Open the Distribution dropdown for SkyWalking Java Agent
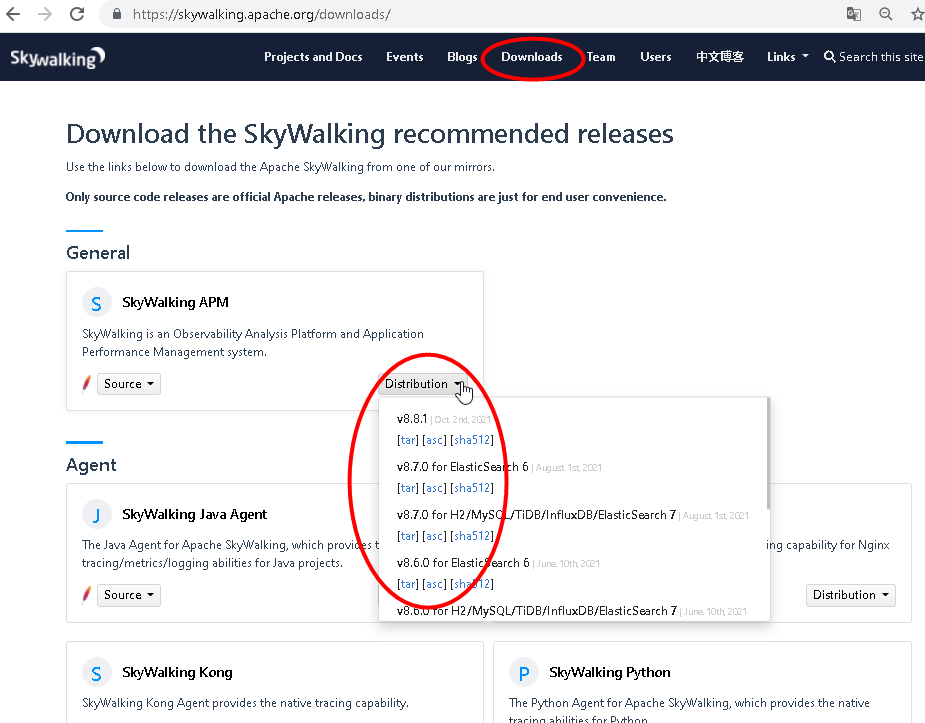925x723 pixels. click(x=850, y=594)
